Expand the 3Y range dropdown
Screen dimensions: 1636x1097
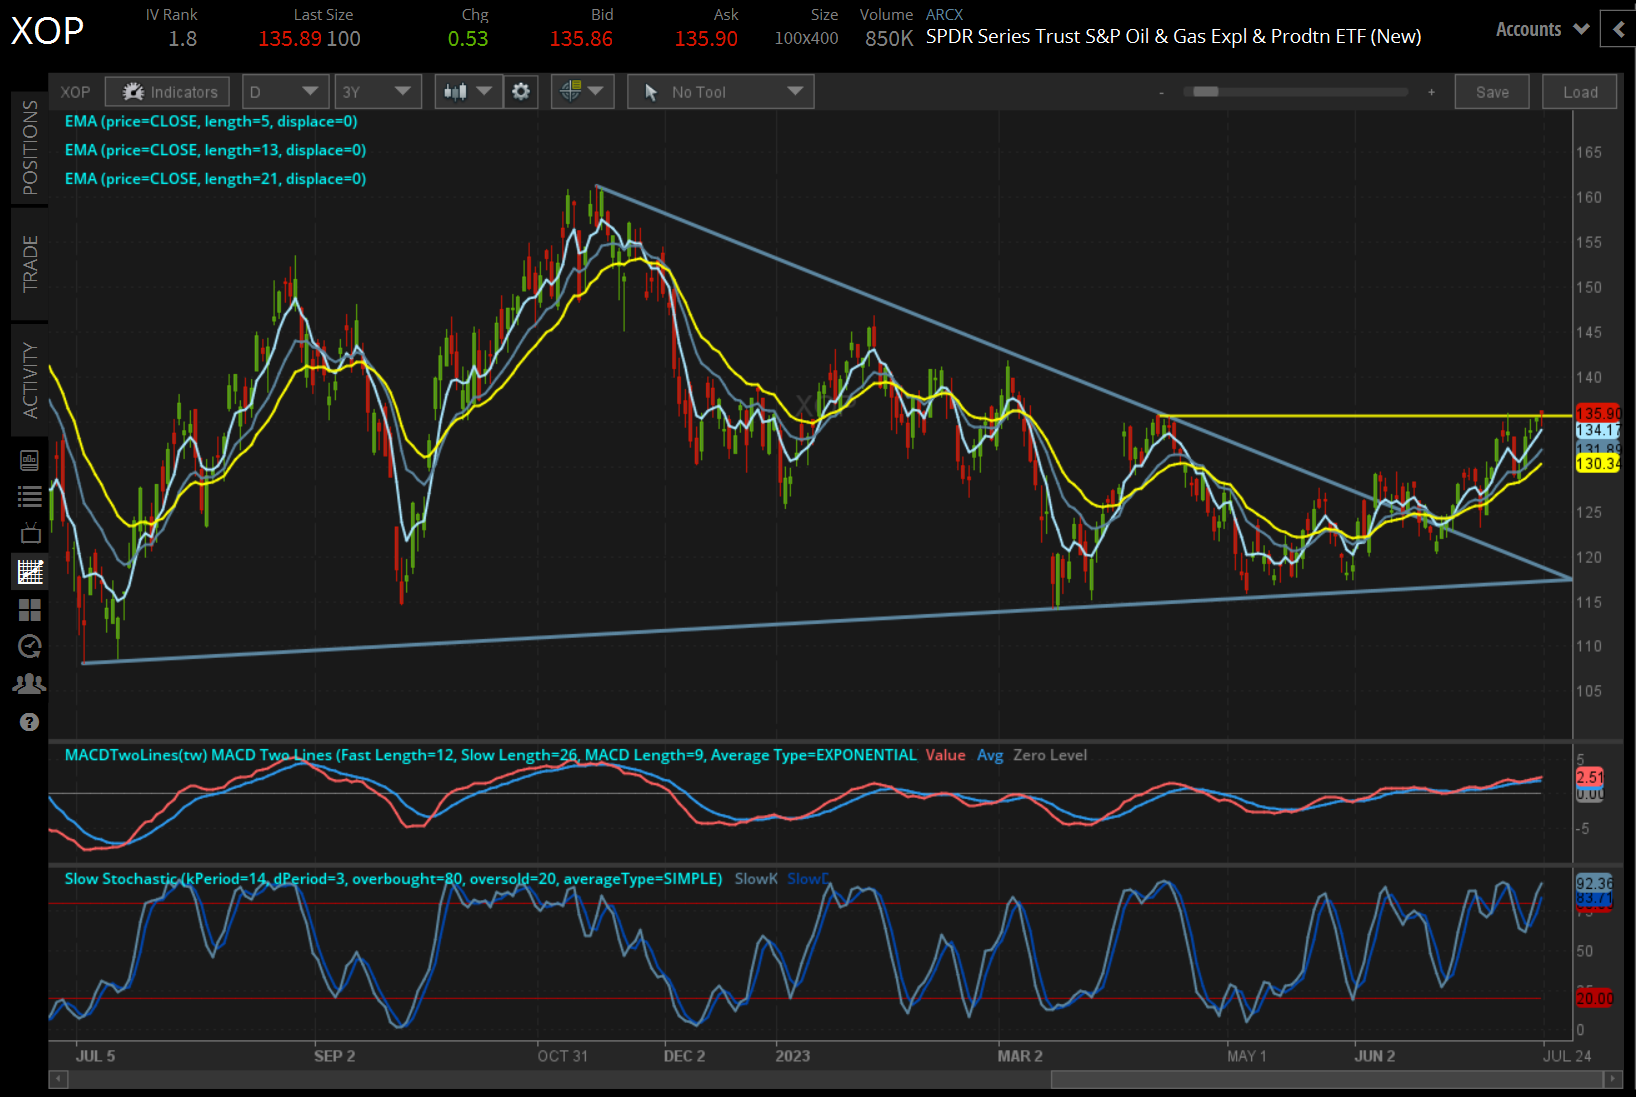[378, 91]
